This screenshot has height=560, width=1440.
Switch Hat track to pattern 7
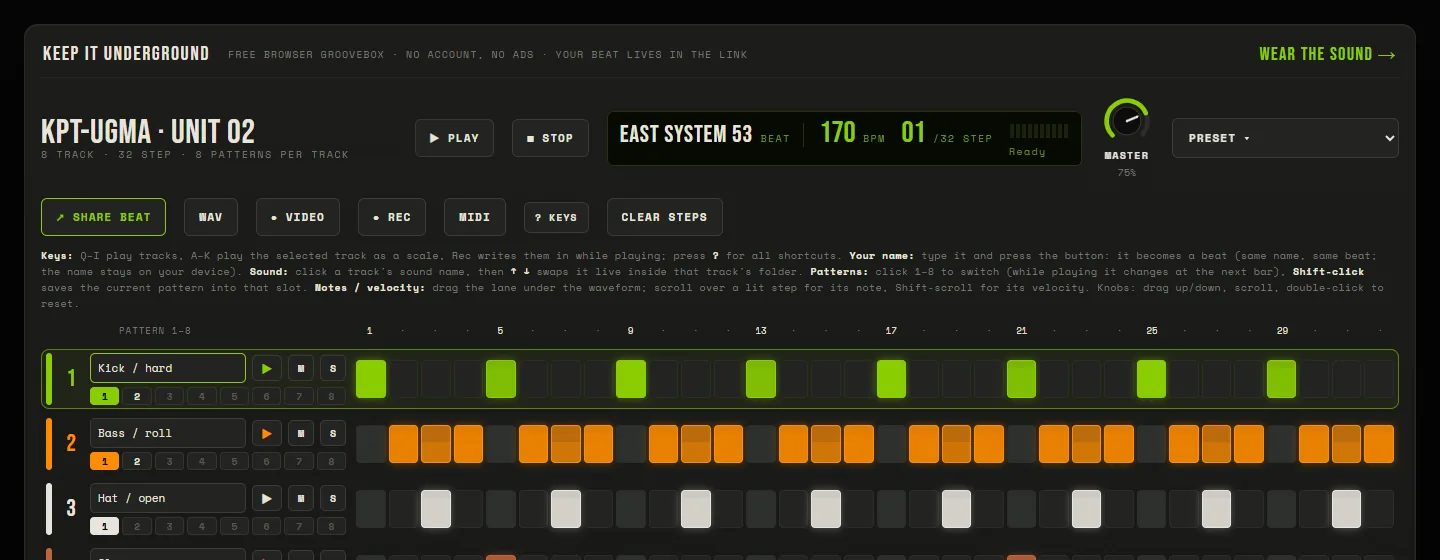299,526
